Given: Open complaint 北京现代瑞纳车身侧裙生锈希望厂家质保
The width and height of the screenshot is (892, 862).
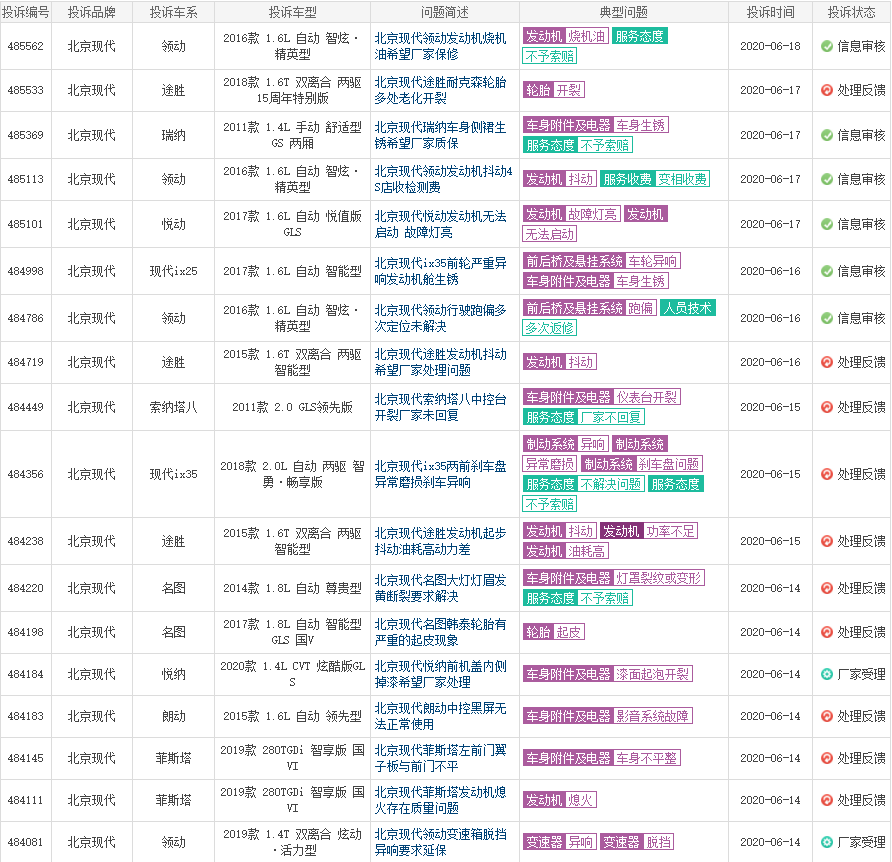Looking at the screenshot, I should [440, 135].
